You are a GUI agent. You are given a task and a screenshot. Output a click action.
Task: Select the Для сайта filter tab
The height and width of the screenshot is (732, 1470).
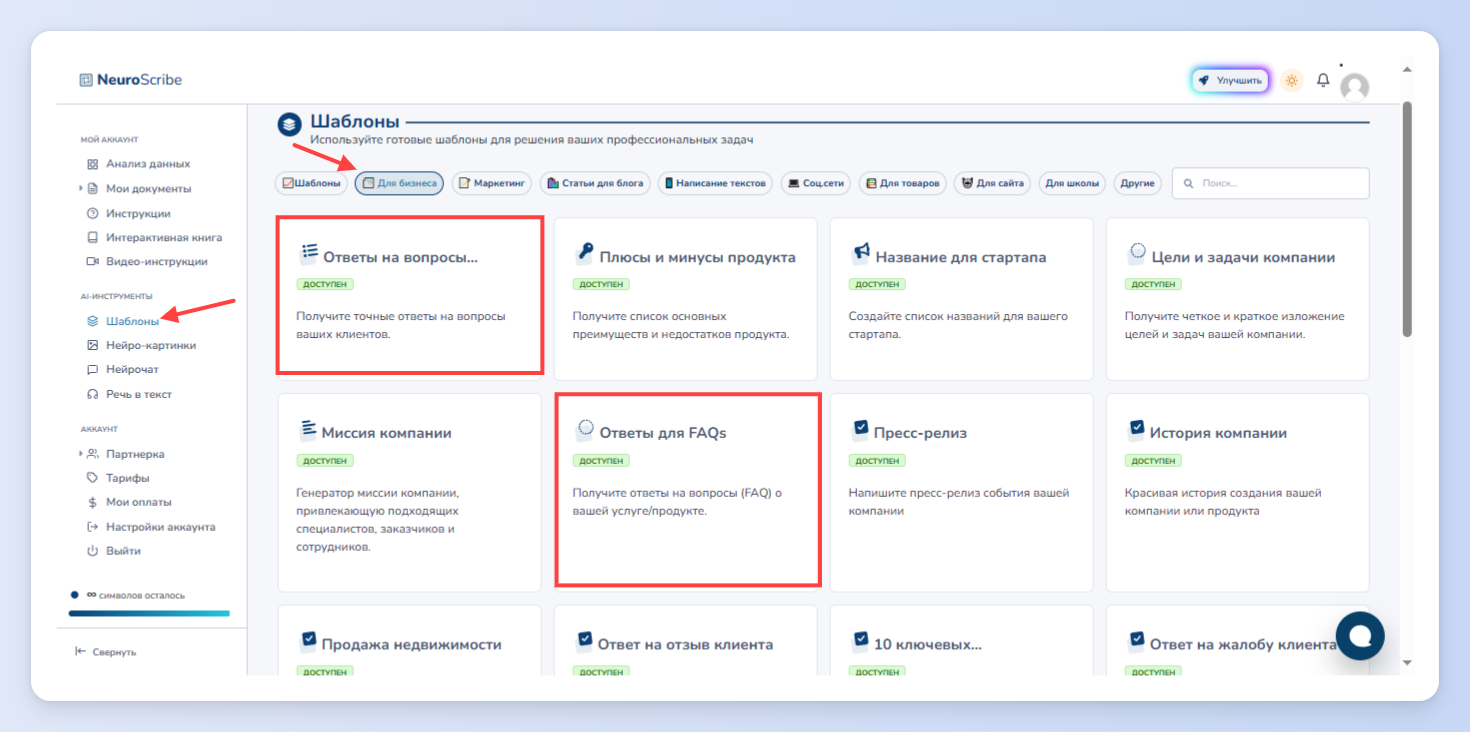[x=992, y=183]
